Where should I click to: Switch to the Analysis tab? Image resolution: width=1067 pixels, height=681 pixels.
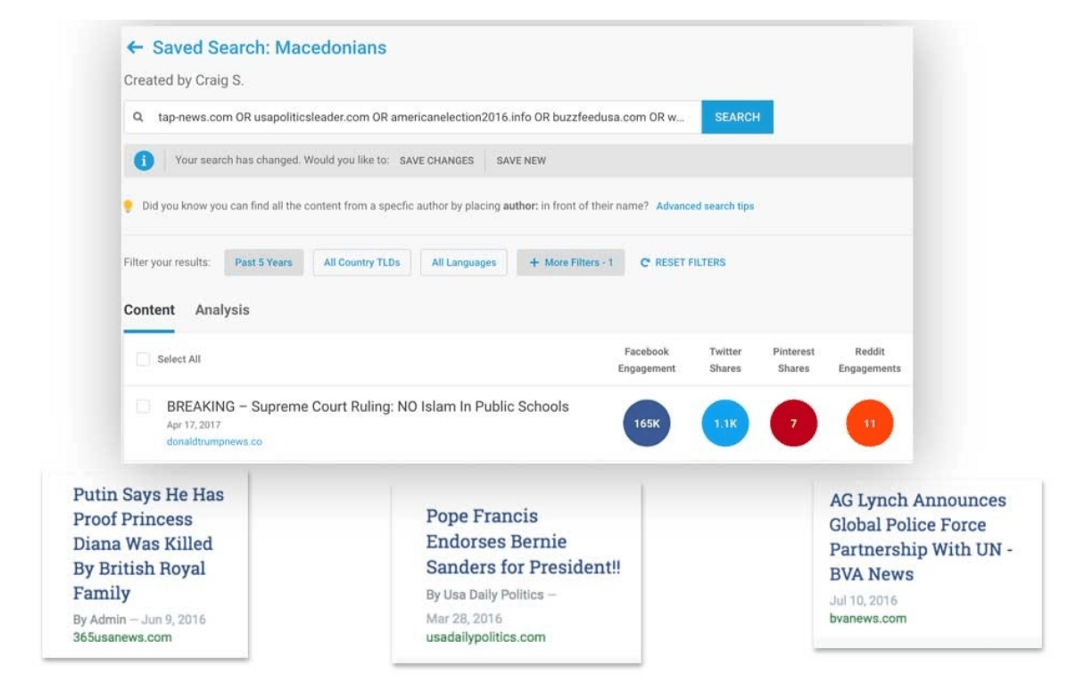click(223, 310)
